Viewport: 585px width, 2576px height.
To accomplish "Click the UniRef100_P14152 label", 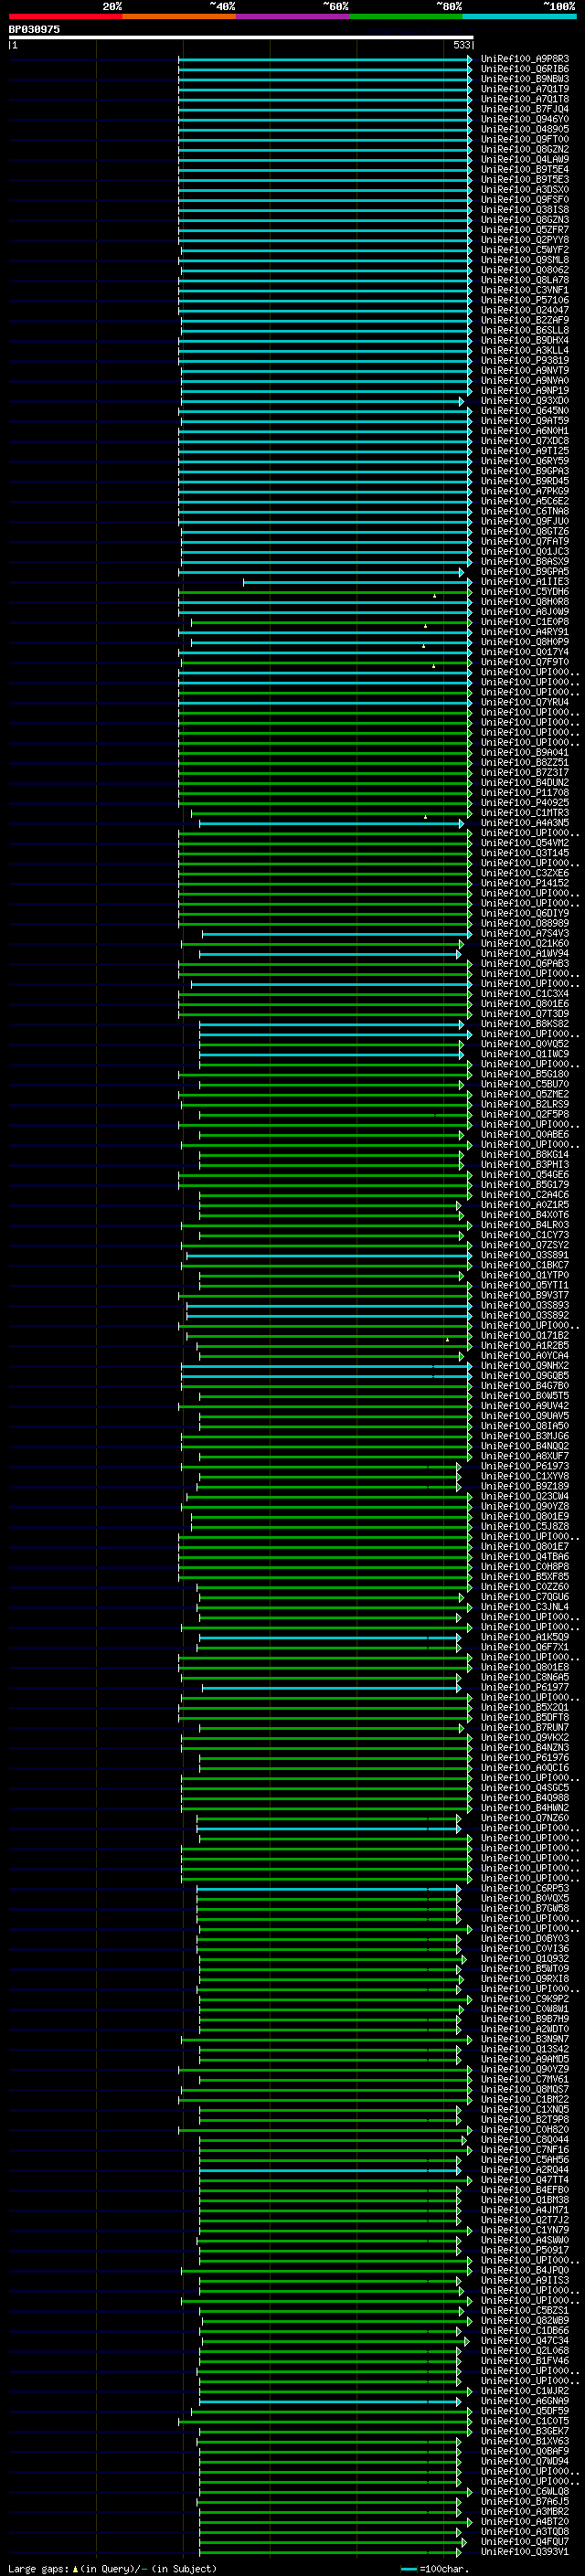I will click(x=525, y=883).
